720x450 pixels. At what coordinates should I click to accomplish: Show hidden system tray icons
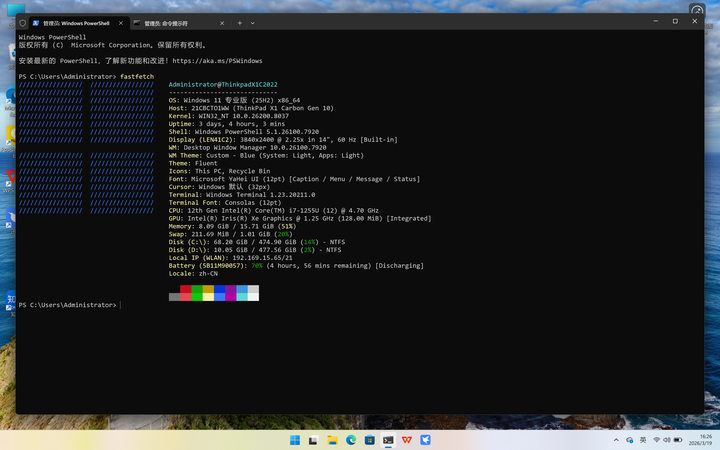coord(616,440)
